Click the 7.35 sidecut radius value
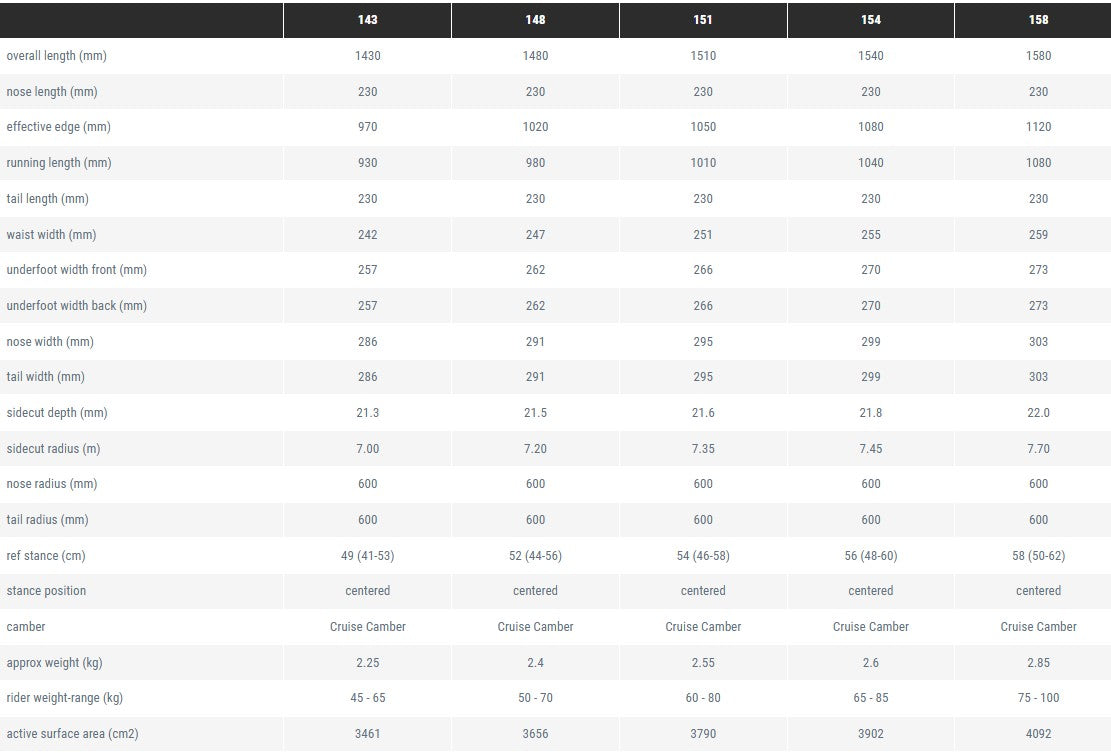 pos(703,448)
